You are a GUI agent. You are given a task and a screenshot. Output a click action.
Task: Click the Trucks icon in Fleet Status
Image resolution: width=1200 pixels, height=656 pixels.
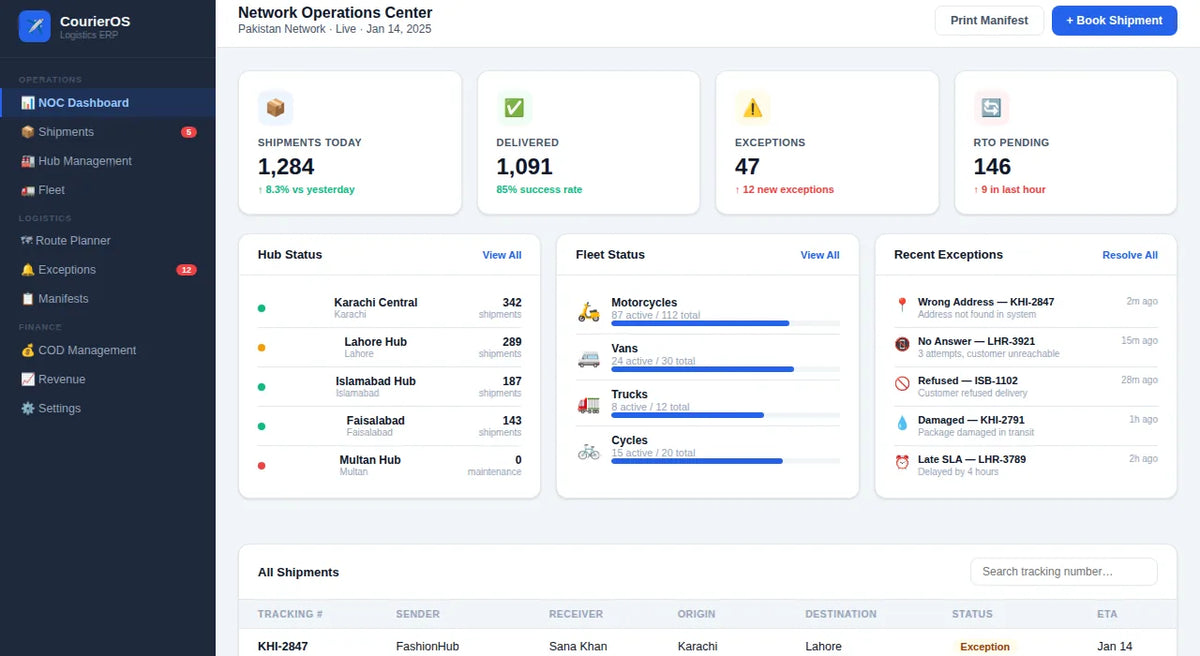click(589, 404)
